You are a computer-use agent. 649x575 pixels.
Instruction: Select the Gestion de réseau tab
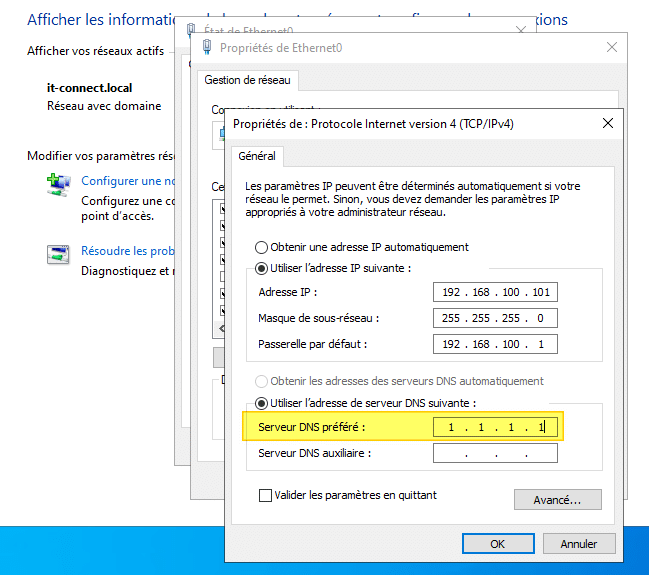pyautogui.click(x=248, y=80)
